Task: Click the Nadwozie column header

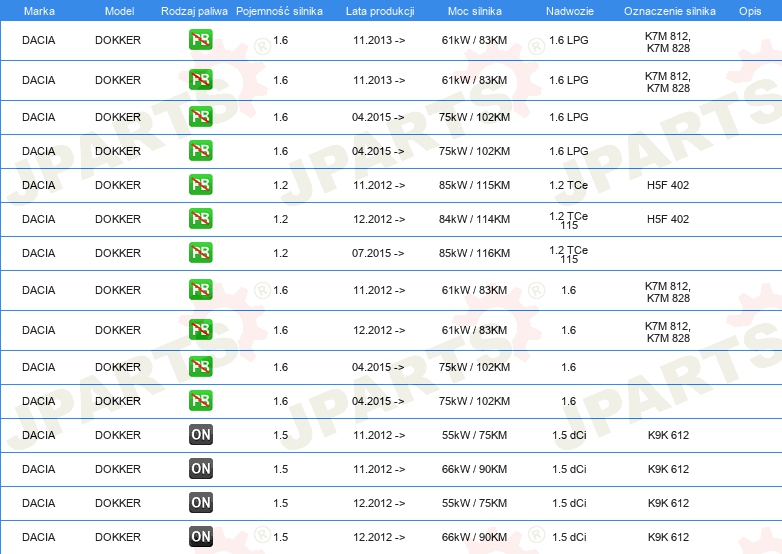Action: coord(570,11)
